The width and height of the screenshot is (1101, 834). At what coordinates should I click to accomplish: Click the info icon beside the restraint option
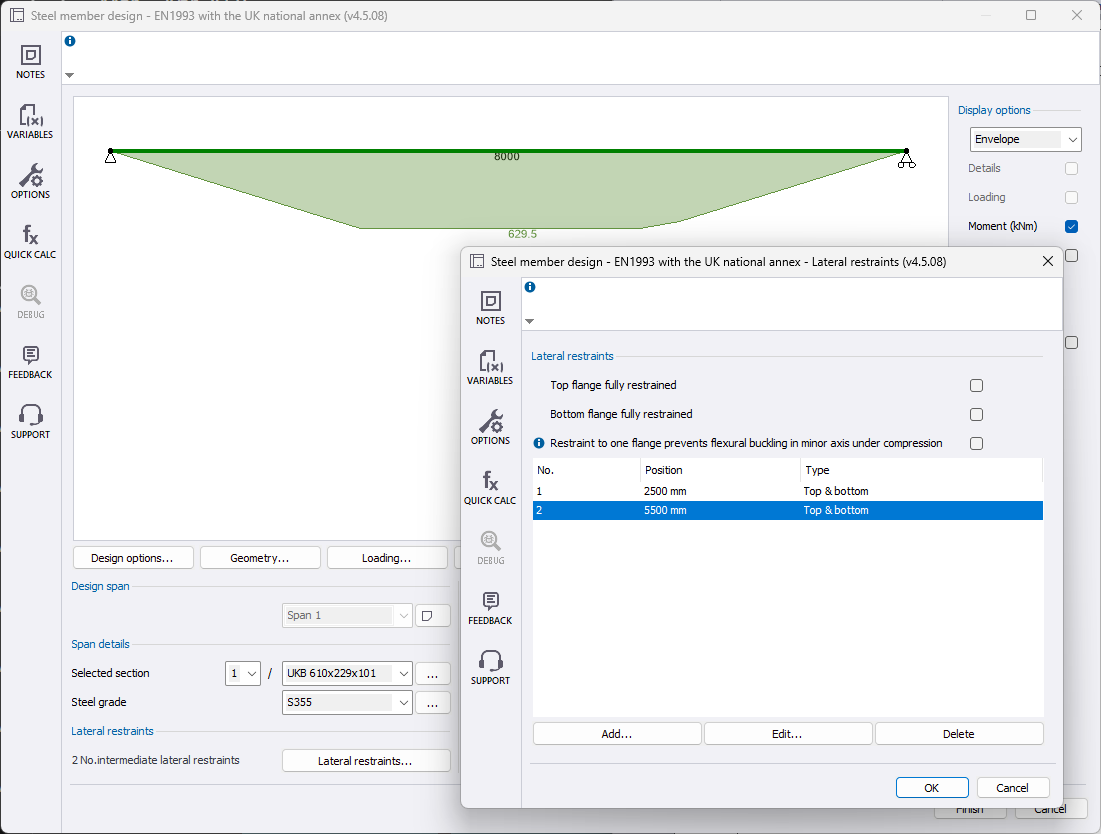[x=539, y=443]
